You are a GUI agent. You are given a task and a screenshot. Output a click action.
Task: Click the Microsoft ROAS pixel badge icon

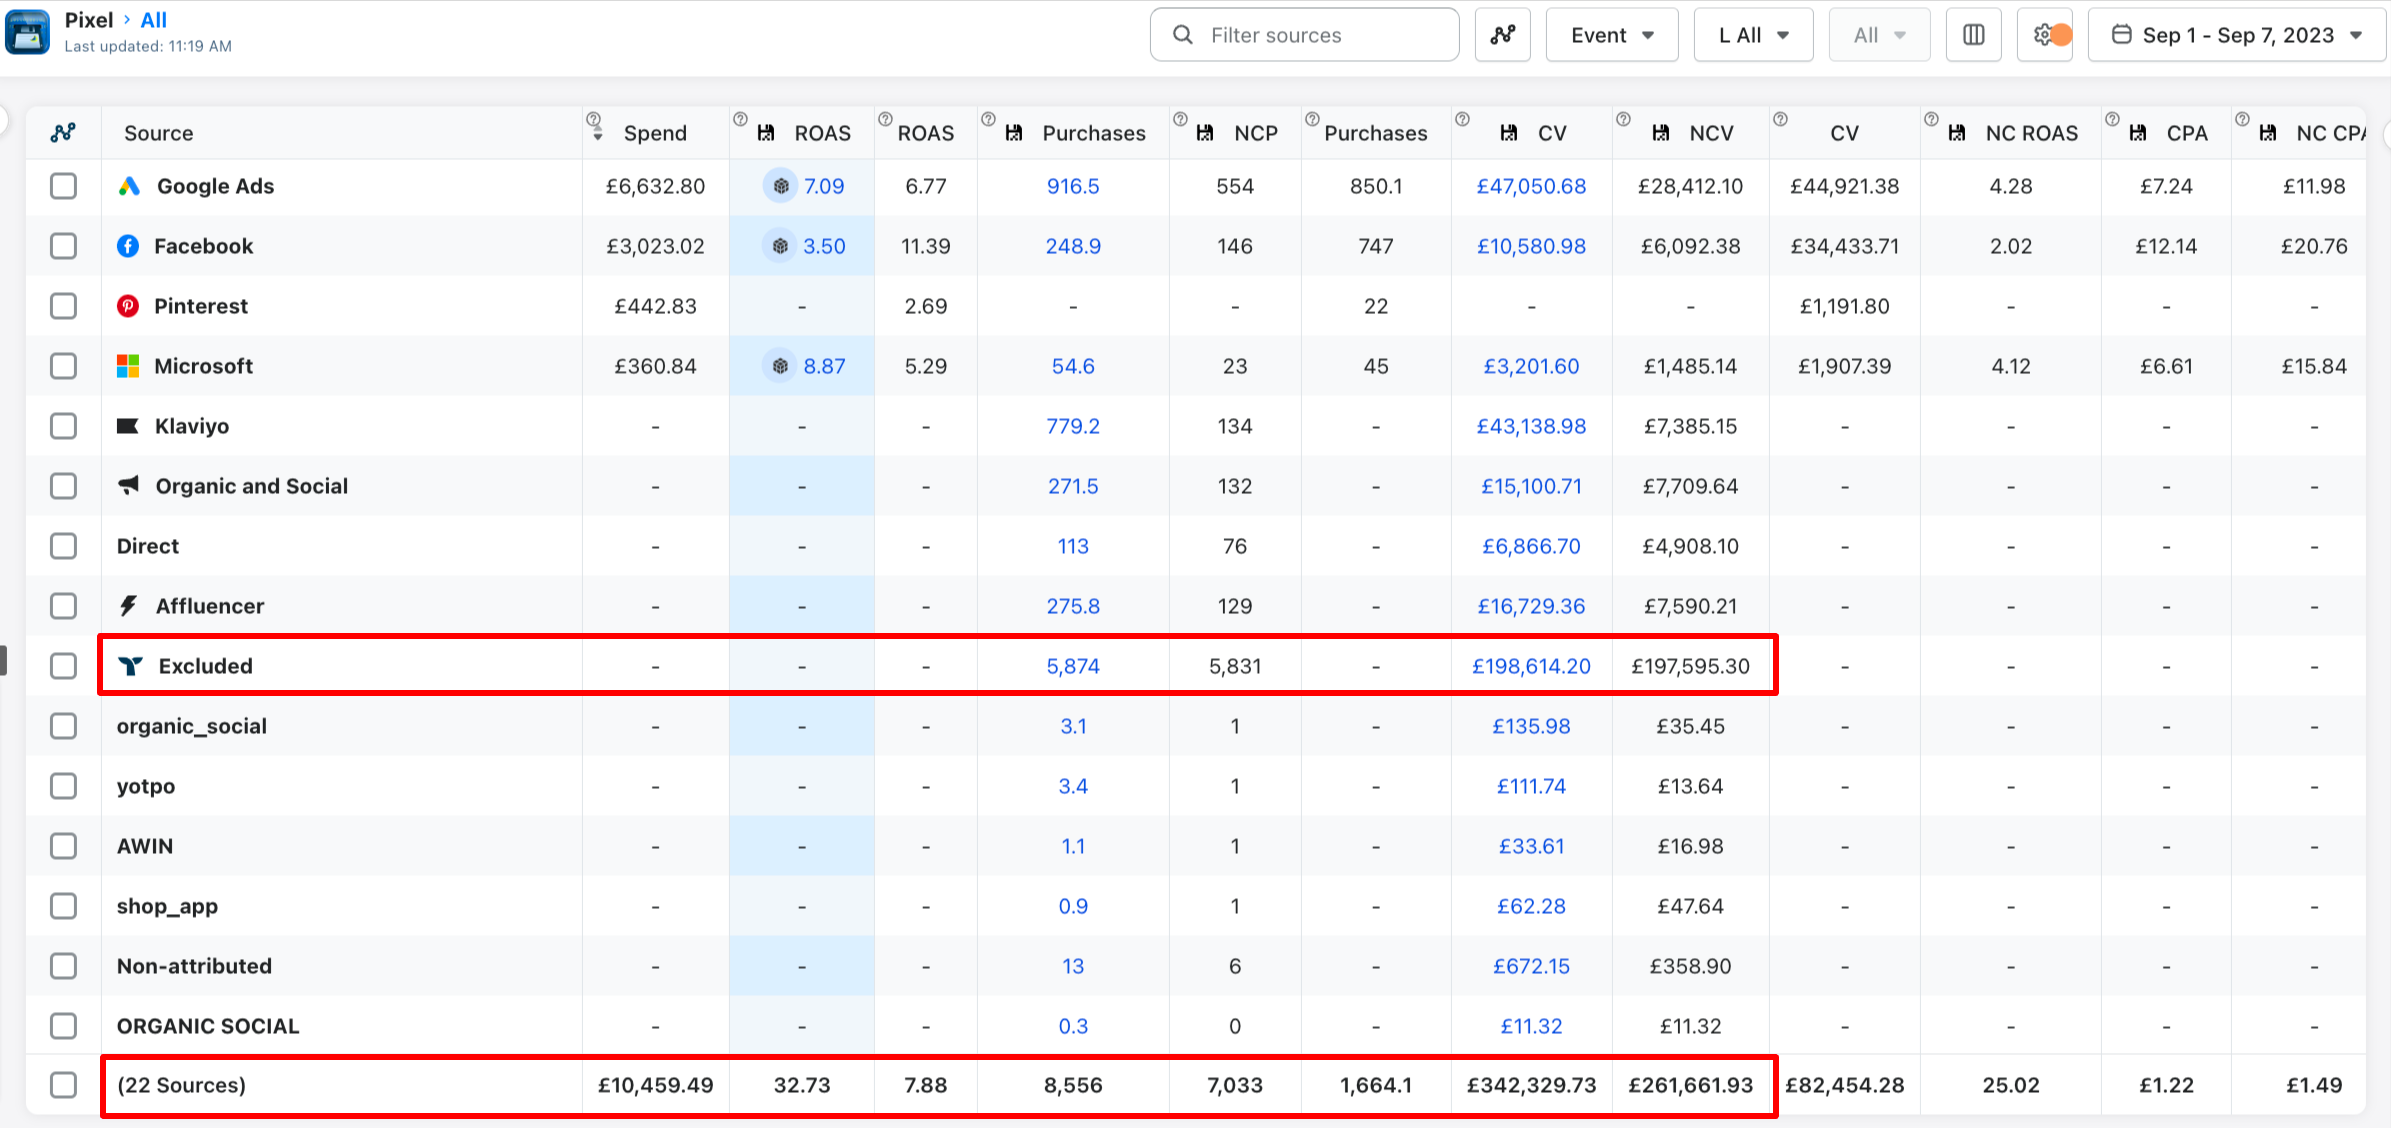[x=780, y=366]
